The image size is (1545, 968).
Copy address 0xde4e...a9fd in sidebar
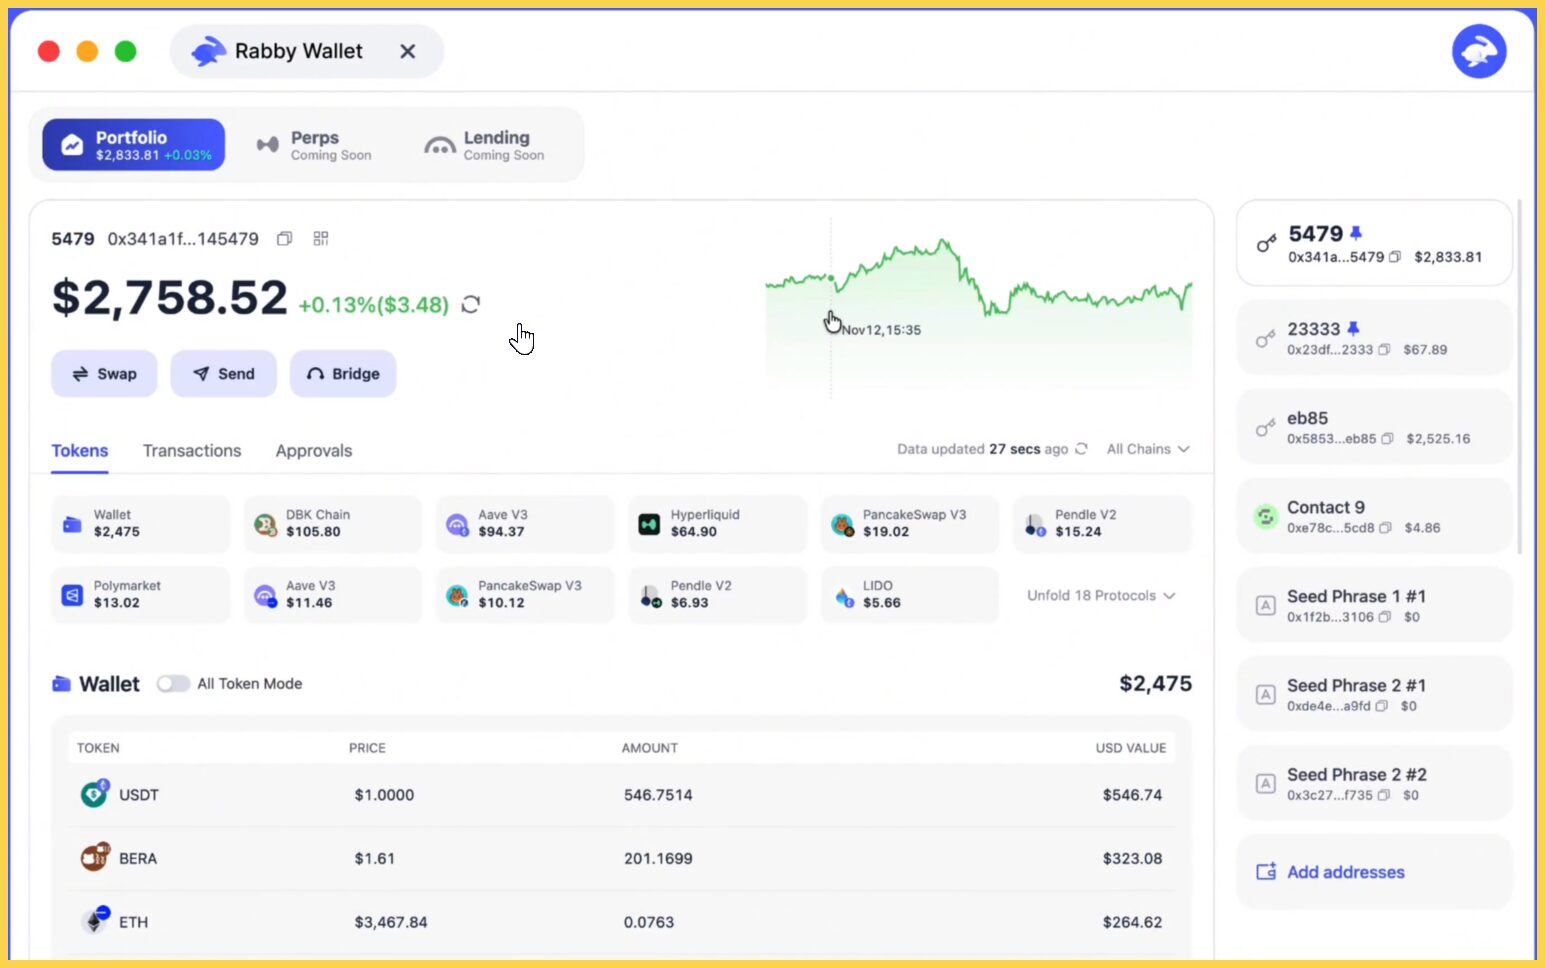coord(1382,706)
